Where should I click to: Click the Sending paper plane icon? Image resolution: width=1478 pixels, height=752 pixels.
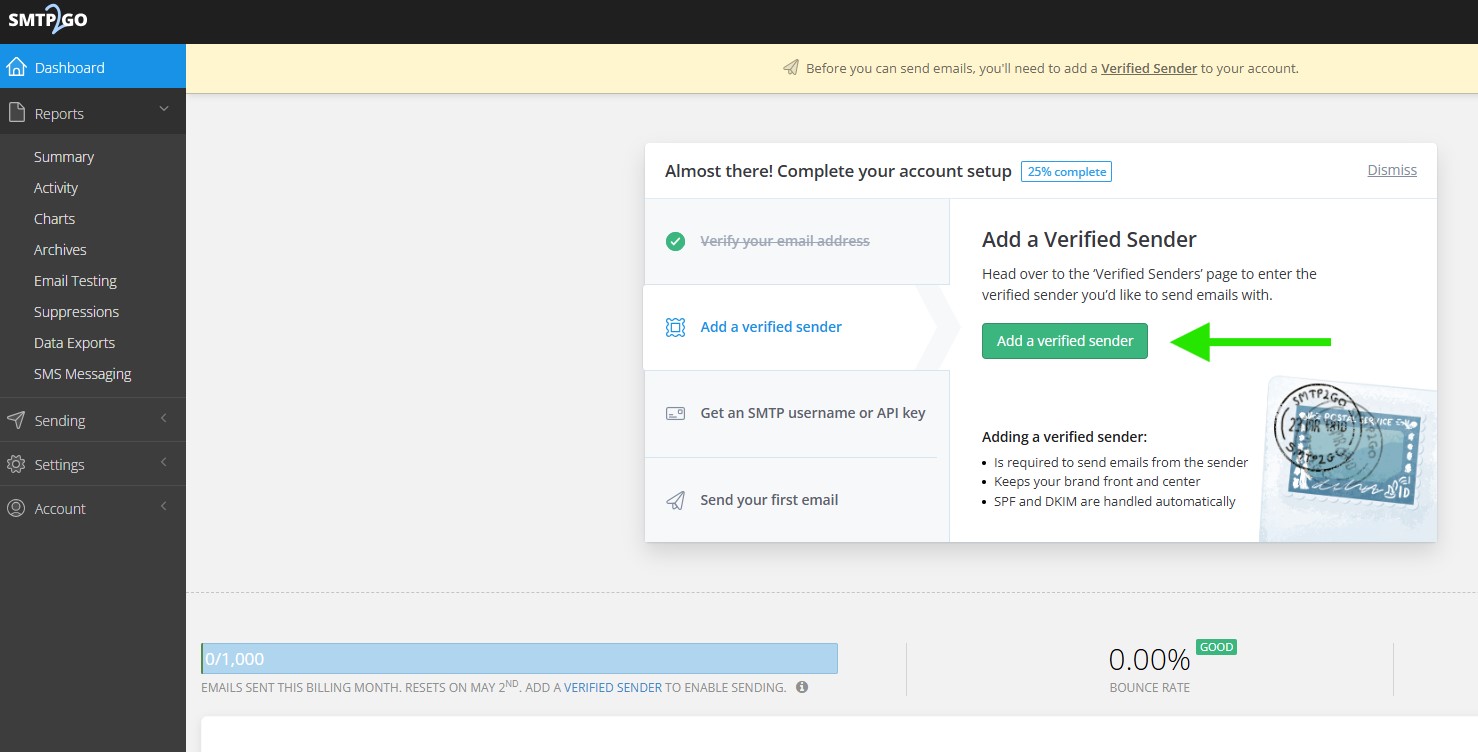click(16, 421)
